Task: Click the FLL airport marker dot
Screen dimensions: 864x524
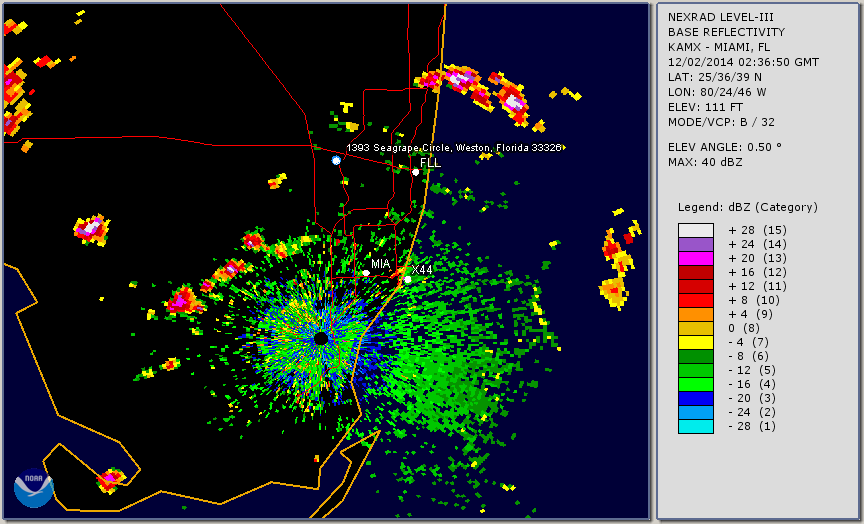Action: click(415, 172)
